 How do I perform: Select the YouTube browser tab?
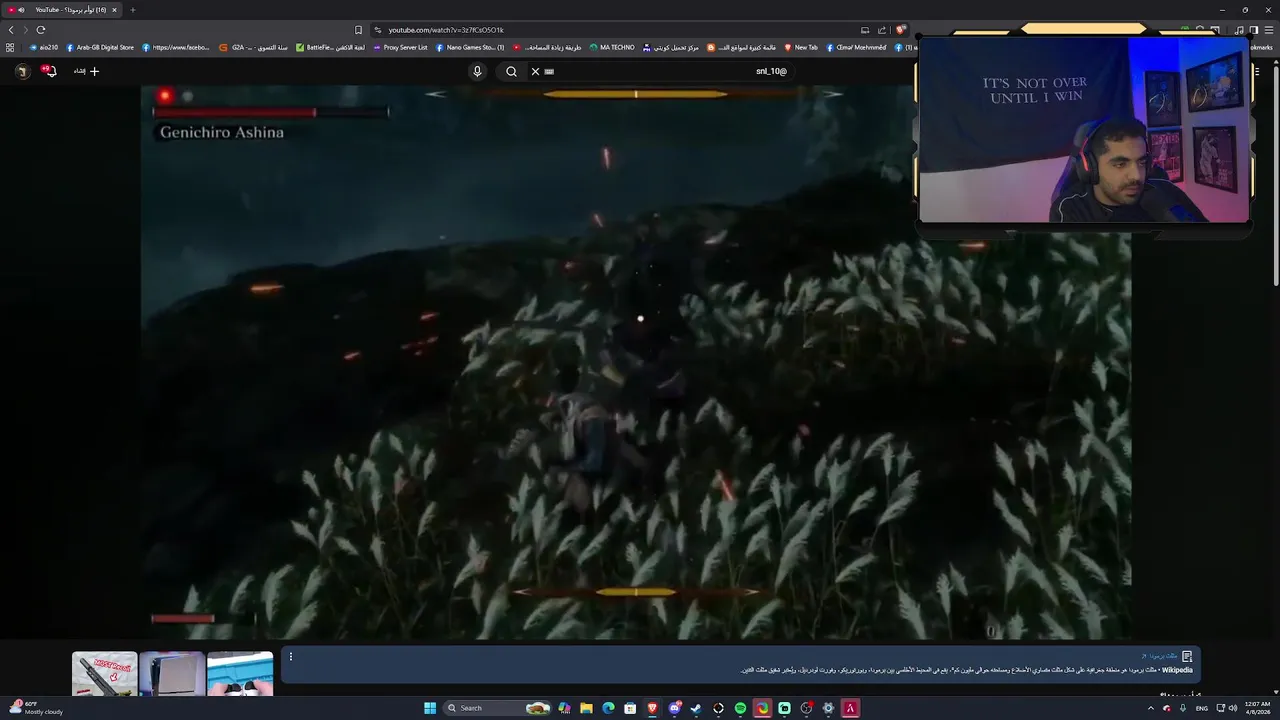point(62,10)
